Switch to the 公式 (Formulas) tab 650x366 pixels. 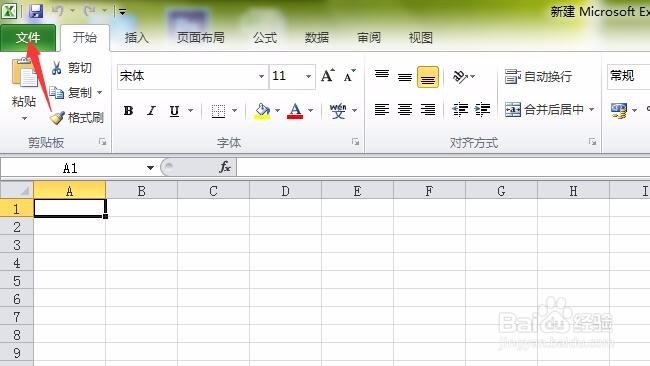pyautogui.click(x=265, y=38)
